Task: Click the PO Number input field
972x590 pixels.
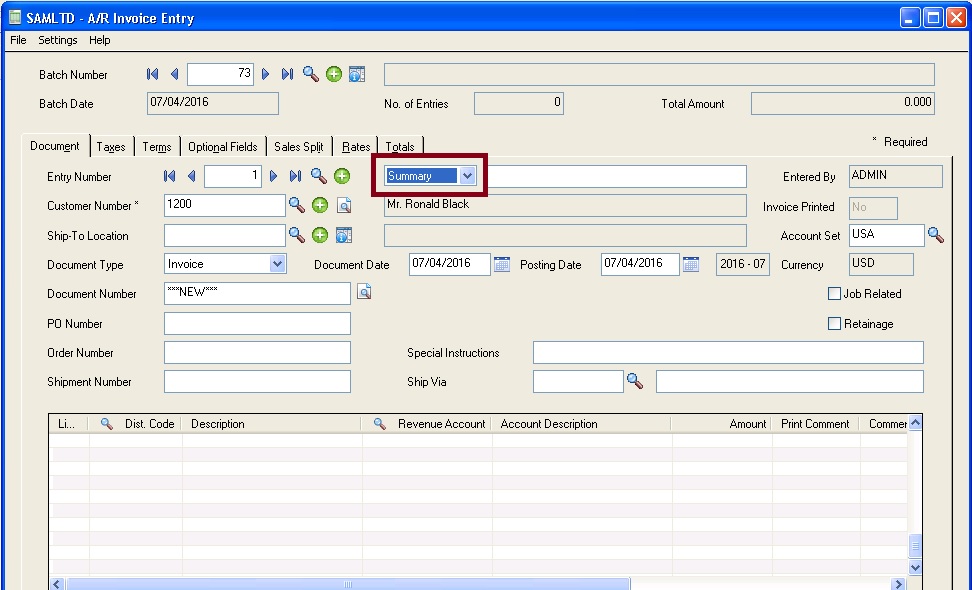Action: point(257,323)
